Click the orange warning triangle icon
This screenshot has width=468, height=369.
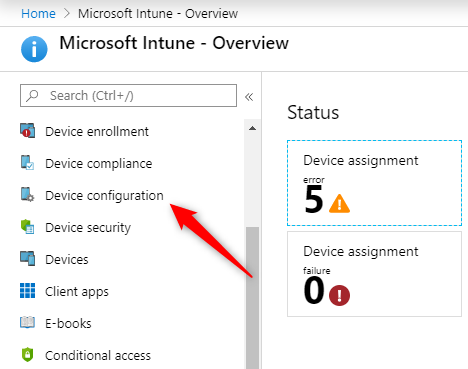pos(339,203)
